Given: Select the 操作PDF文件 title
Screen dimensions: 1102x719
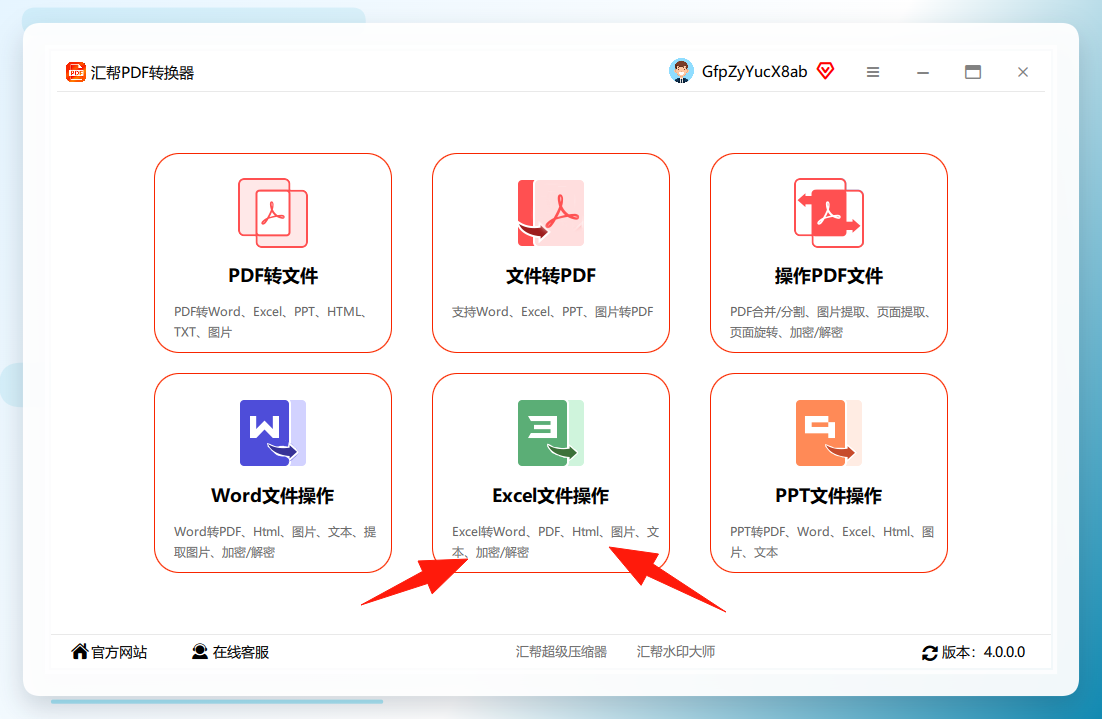Looking at the screenshot, I should (829, 276).
